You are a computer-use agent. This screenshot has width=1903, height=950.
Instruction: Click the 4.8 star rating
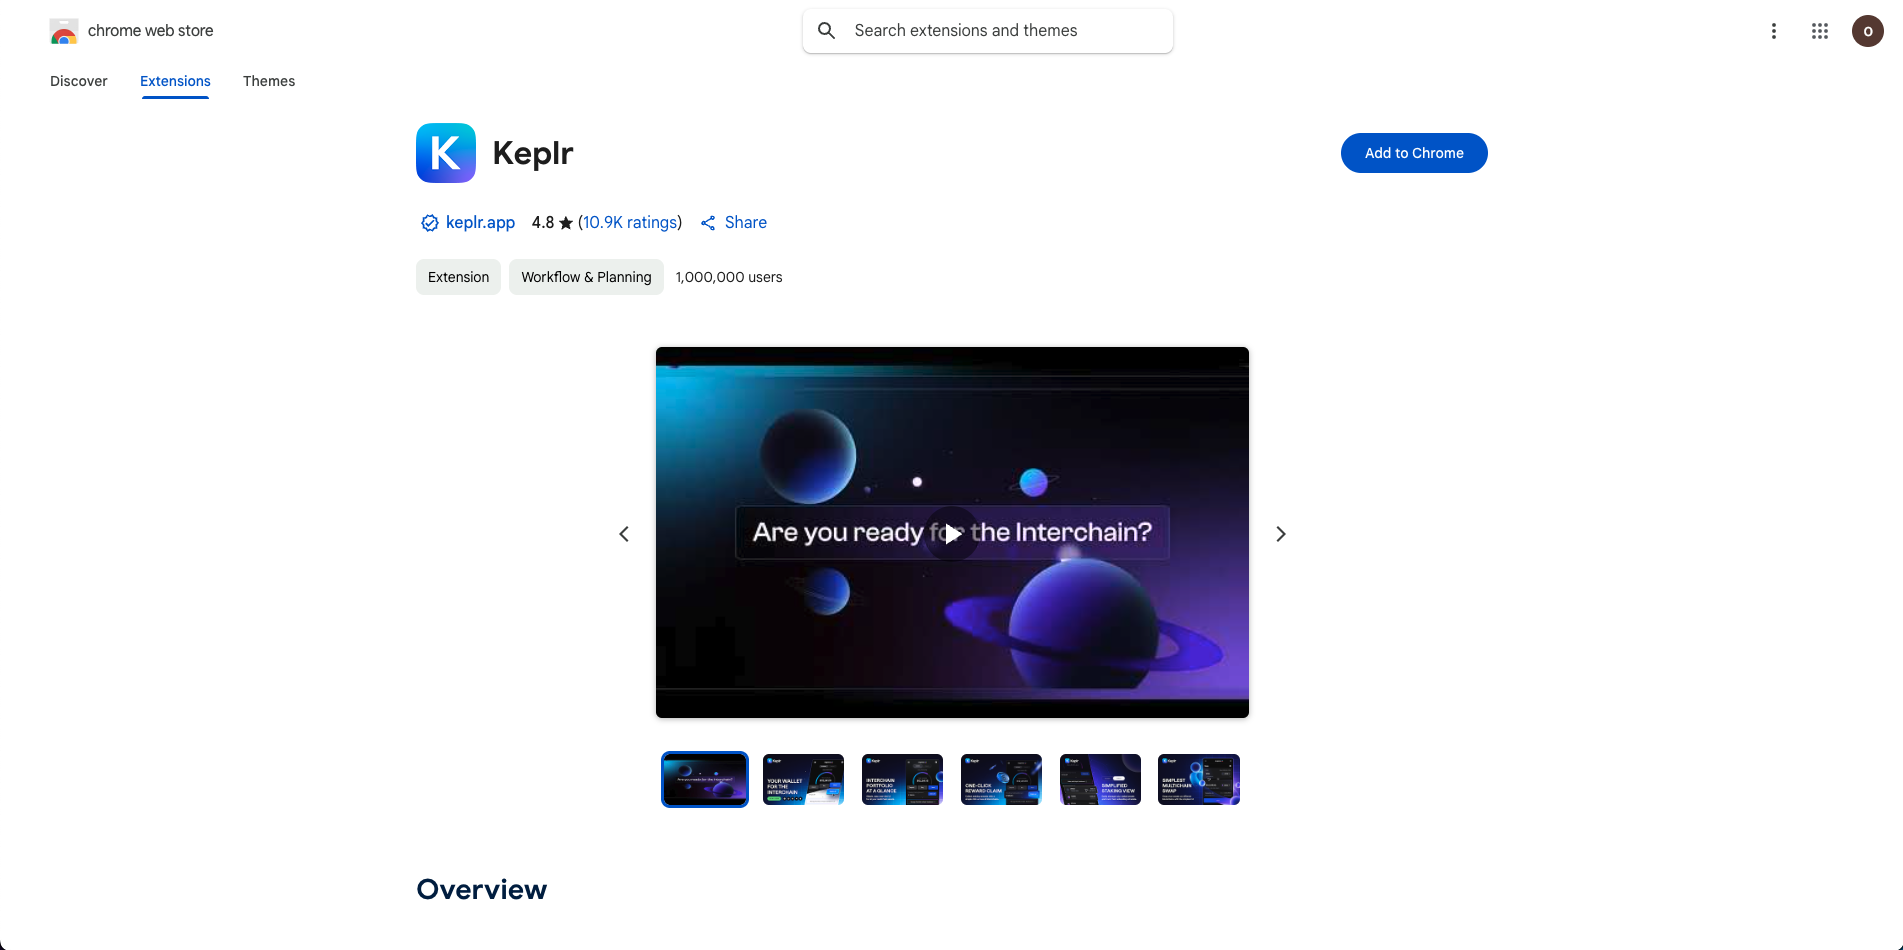[x=552, y=222]
